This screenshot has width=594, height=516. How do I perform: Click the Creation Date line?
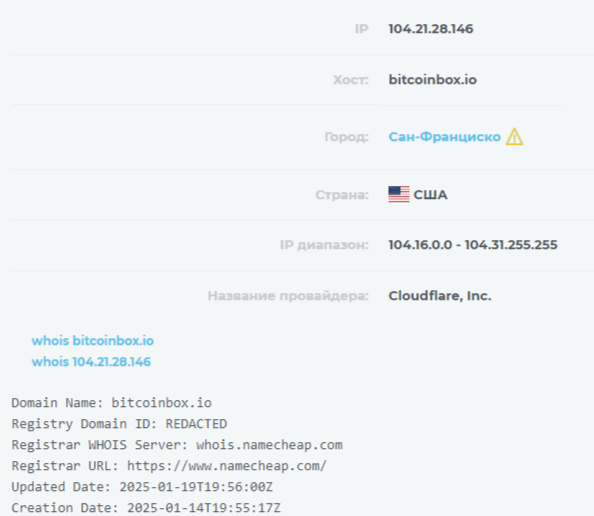(x=146, y=508)
